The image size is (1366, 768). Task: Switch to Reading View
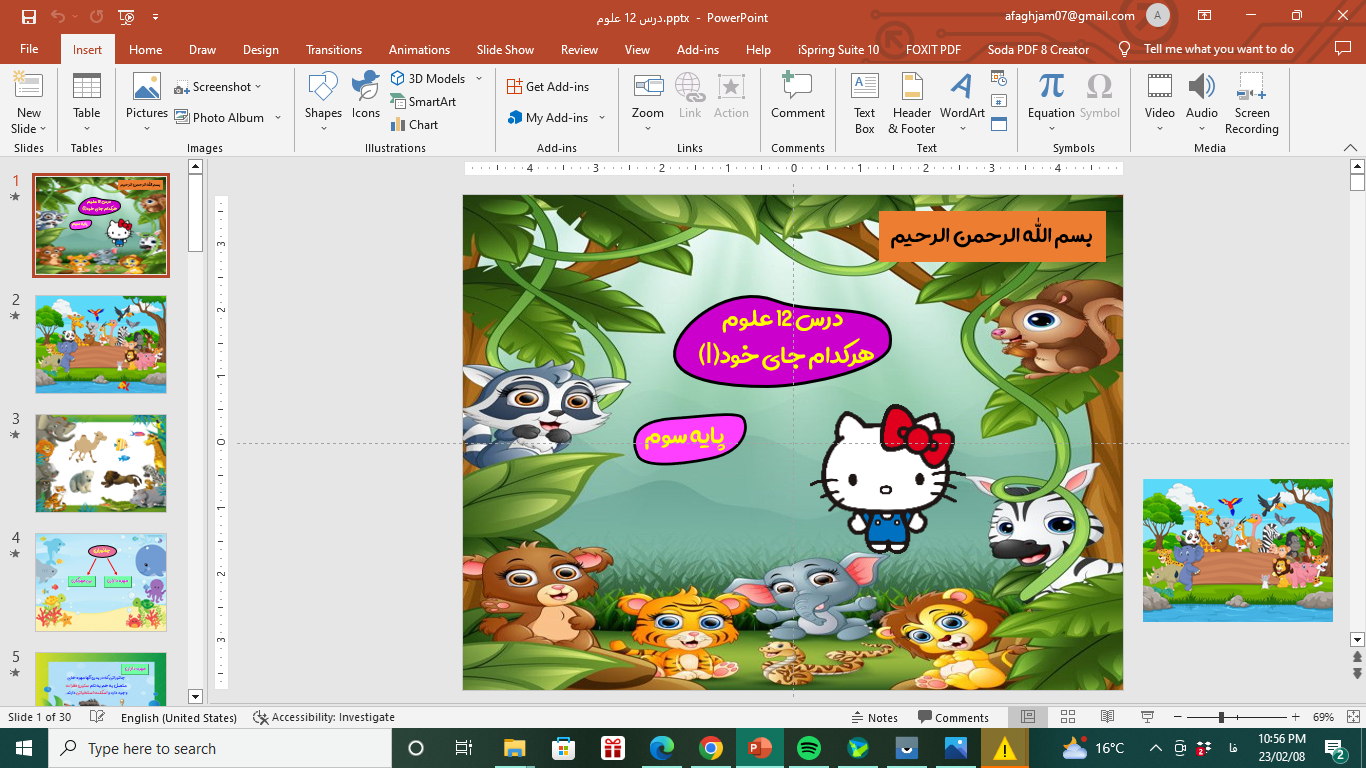[x=1107, y=717]
